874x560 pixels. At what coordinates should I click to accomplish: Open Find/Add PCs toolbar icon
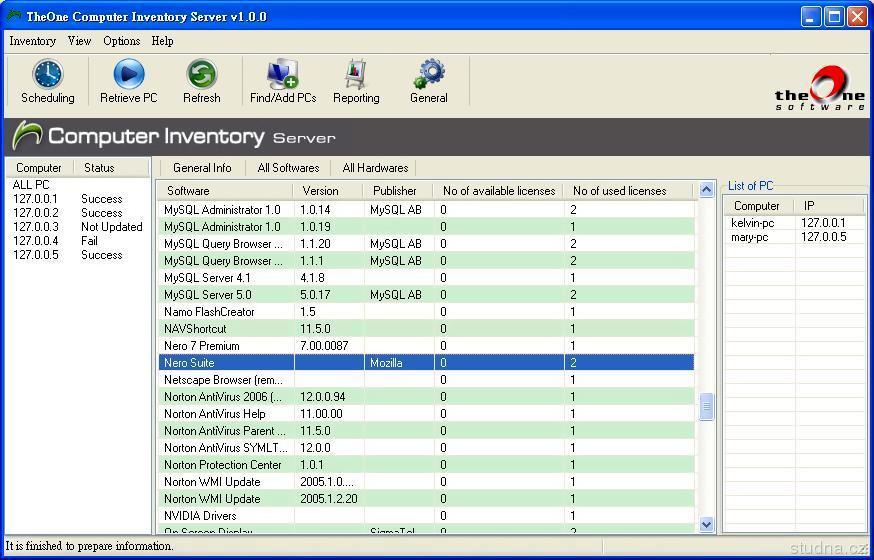point(283,75)
